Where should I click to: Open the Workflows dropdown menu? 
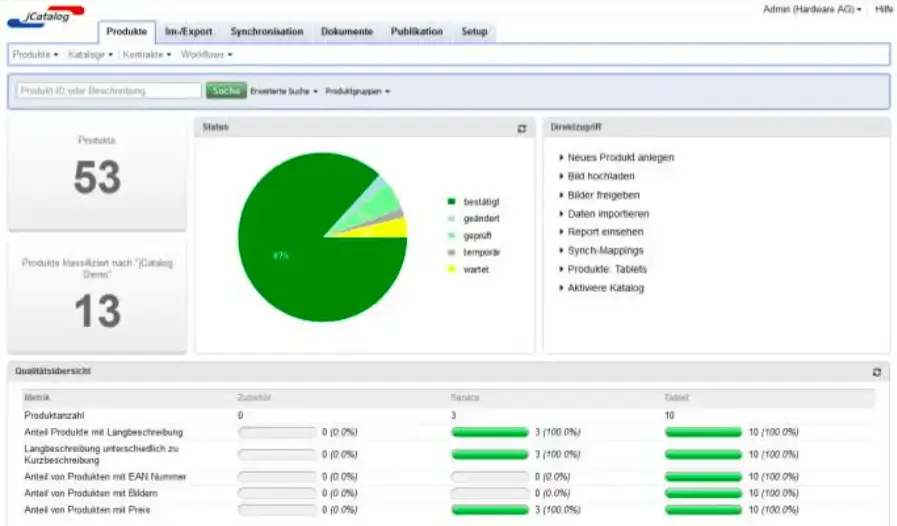207,54
